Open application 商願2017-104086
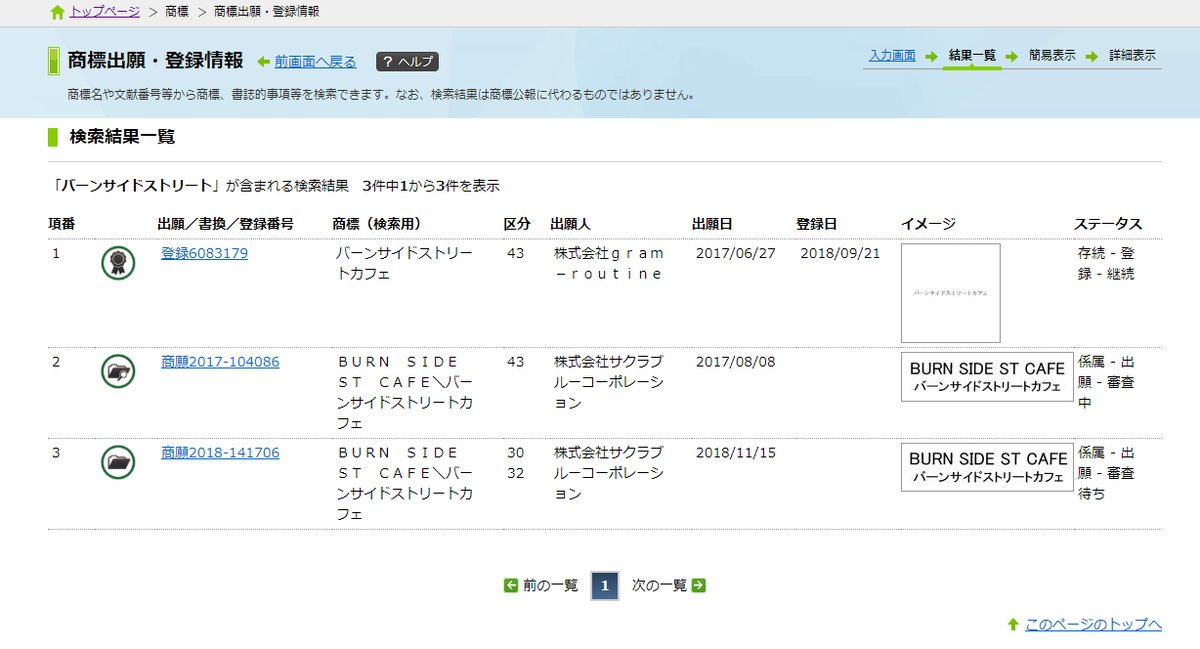This screenshot has width=1200, height=649. point(220,361)
